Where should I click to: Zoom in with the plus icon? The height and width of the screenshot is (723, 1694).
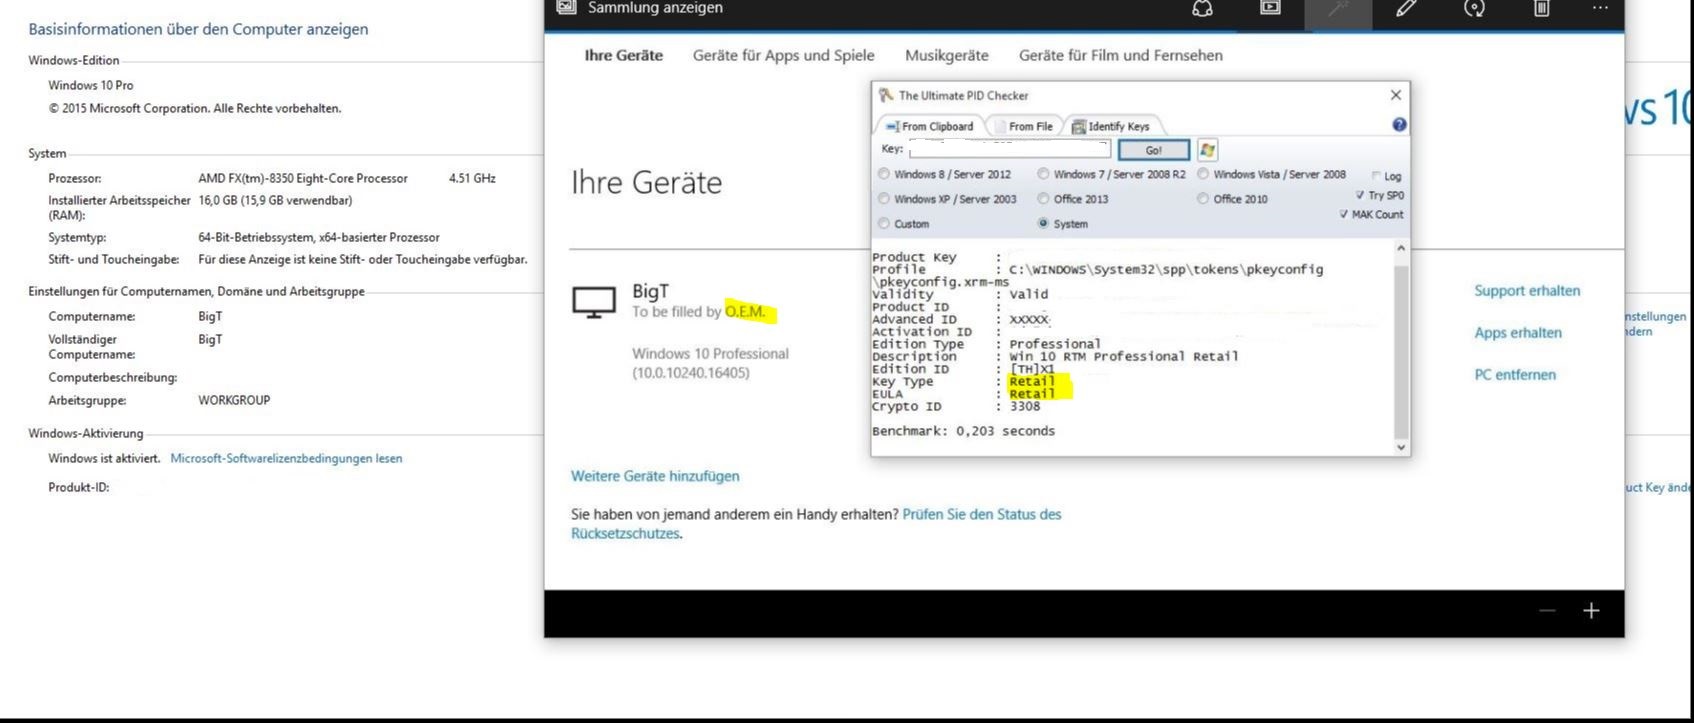click(1591, 610)
